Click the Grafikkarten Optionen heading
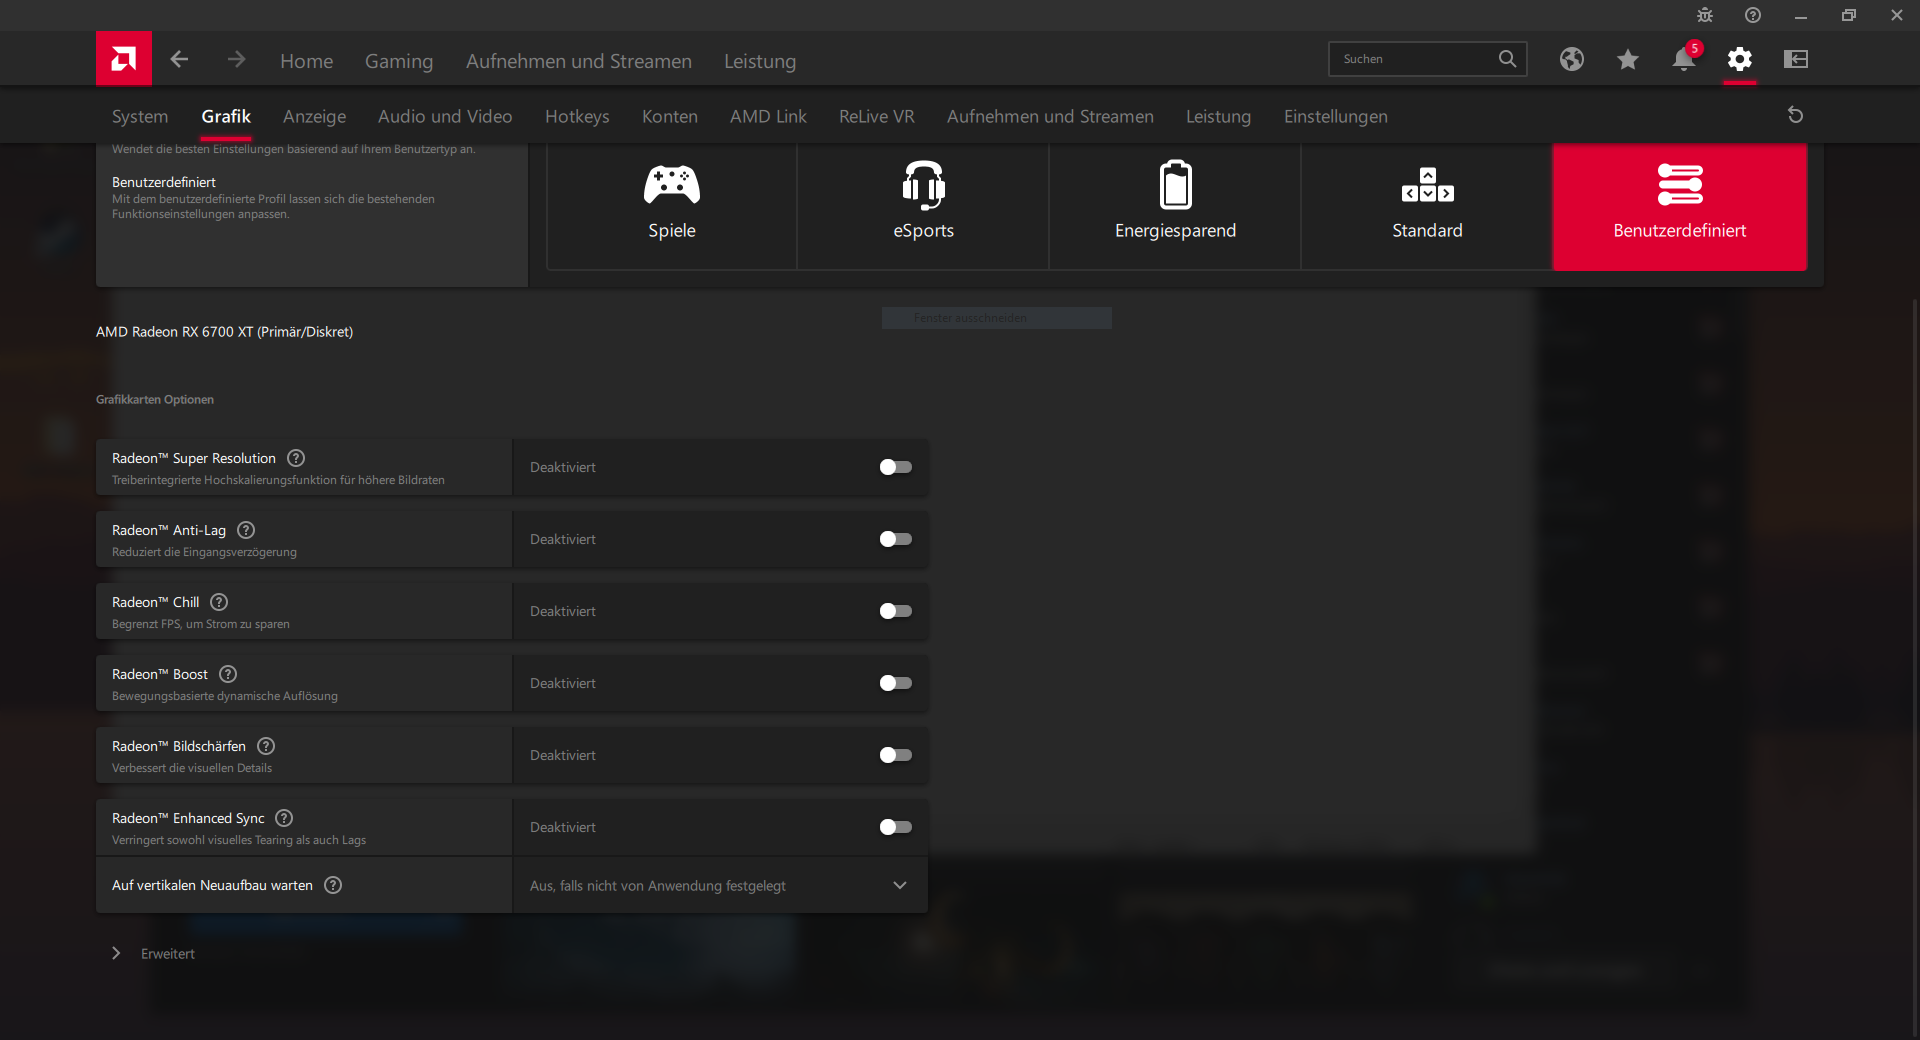The height and width of the screenshot is (1040, 1920). coord(155,400)
